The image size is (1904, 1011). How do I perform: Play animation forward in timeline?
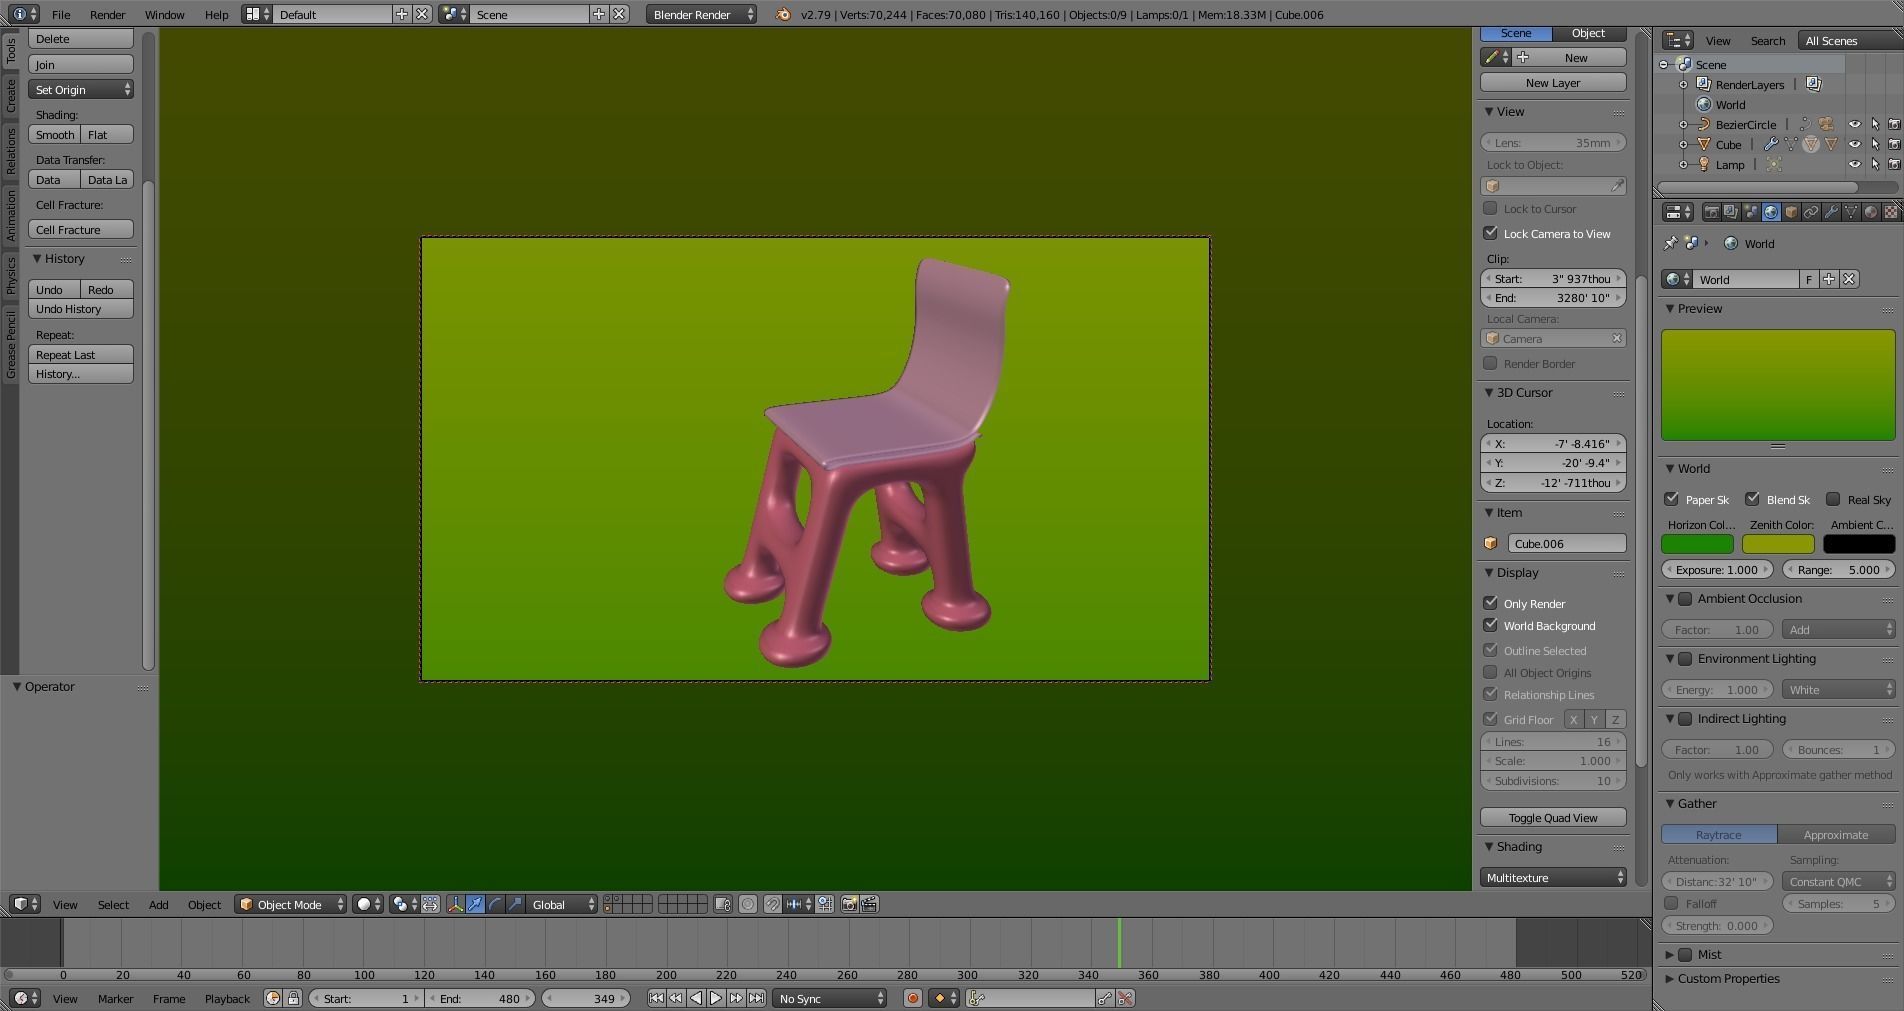(x=716, y=998)
